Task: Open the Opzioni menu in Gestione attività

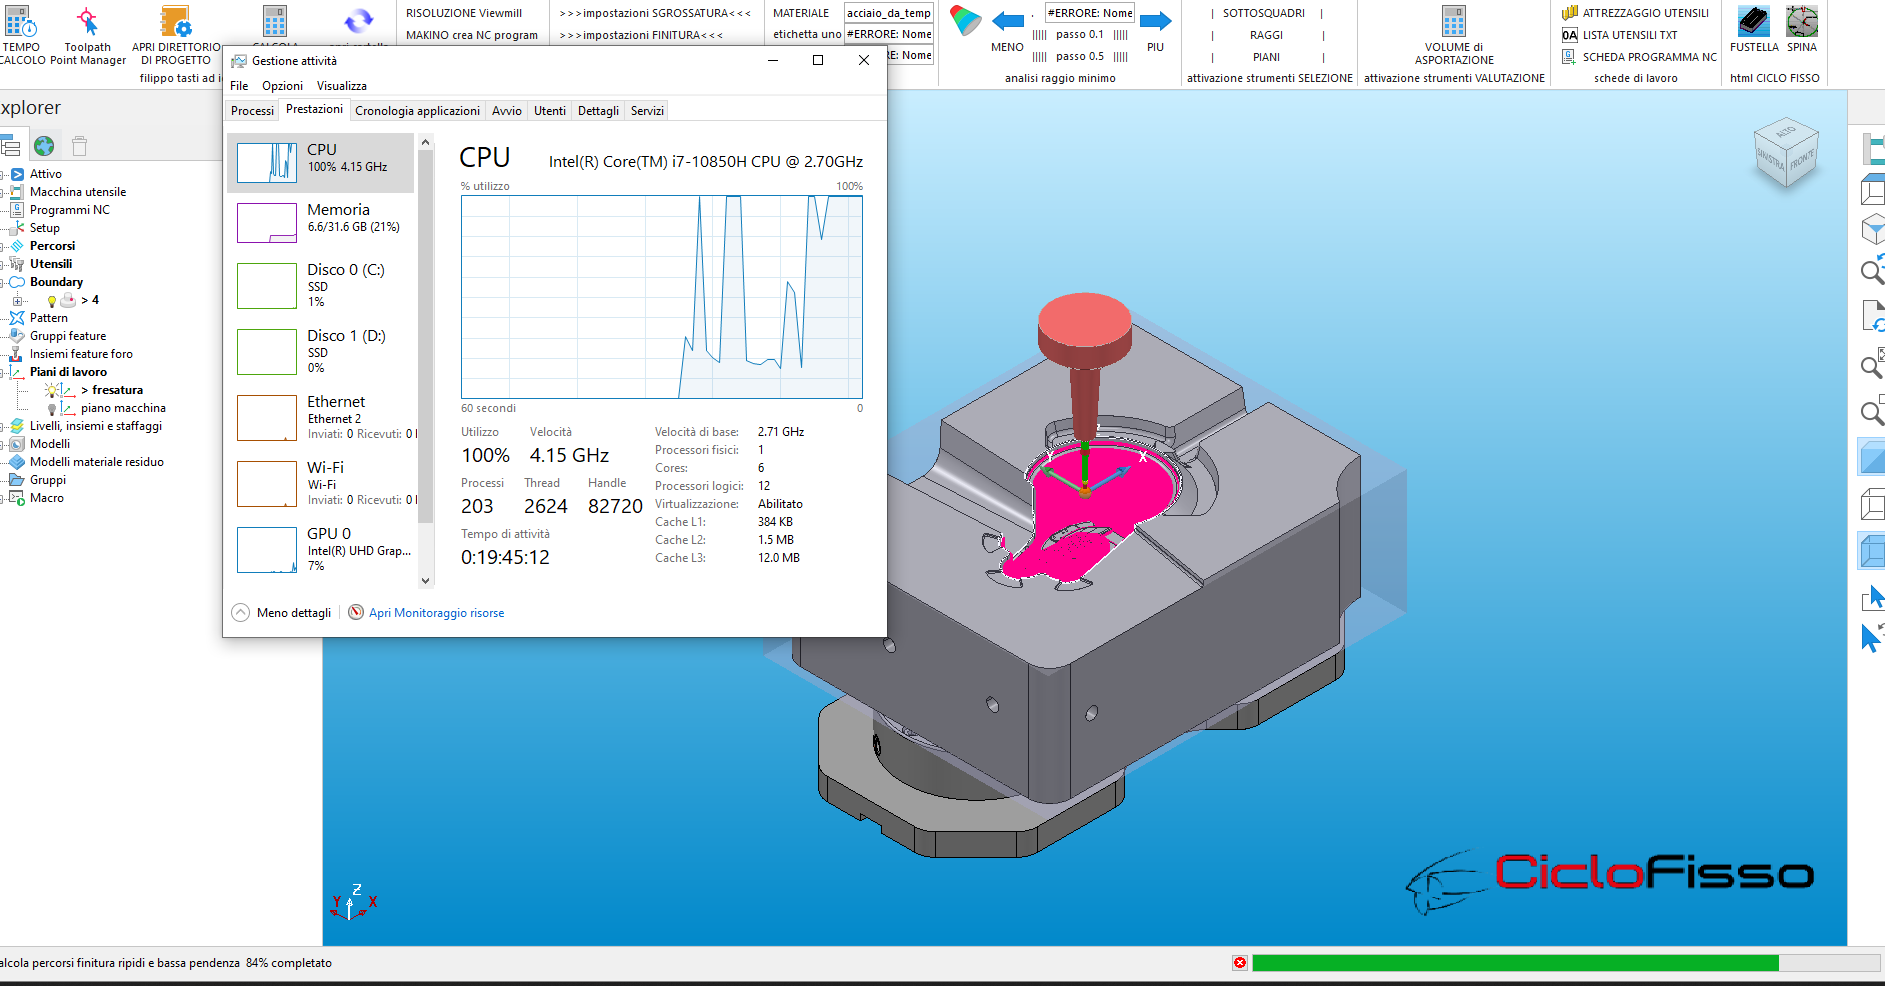Action: coord(282,86)
